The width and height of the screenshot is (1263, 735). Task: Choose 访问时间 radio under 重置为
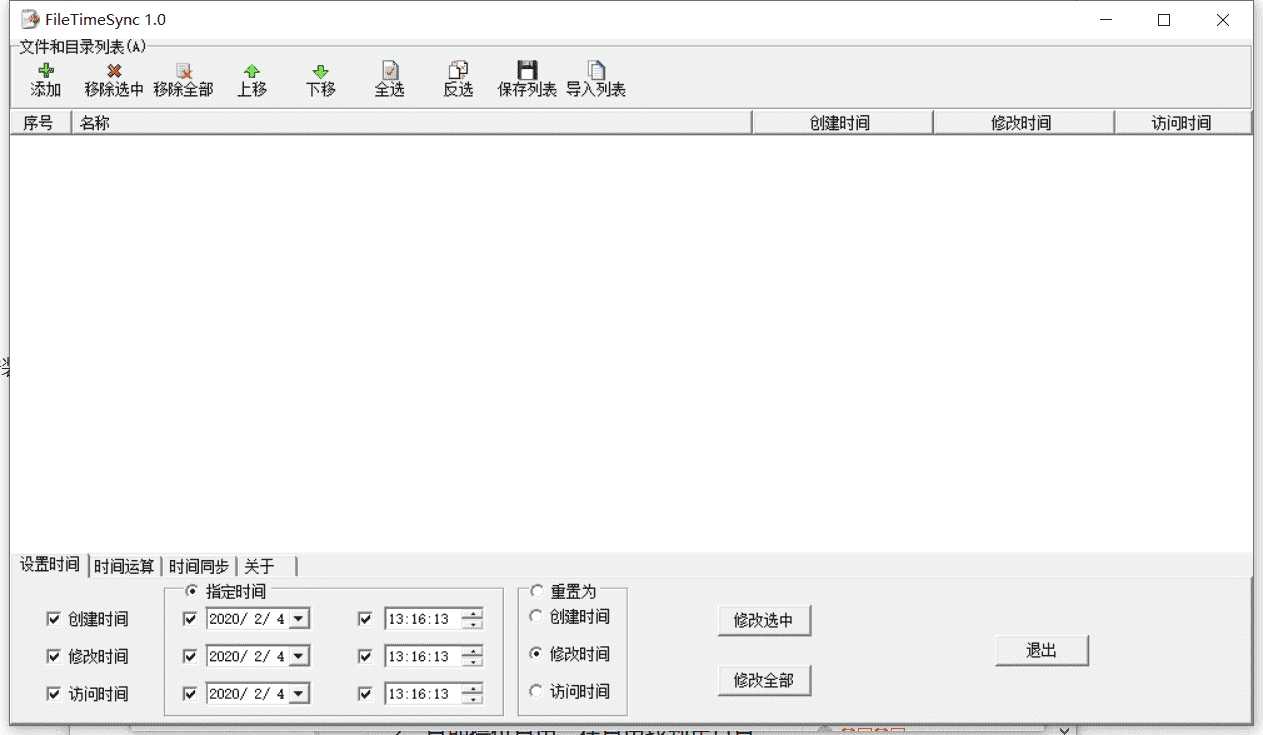click(x=536, y=691)
